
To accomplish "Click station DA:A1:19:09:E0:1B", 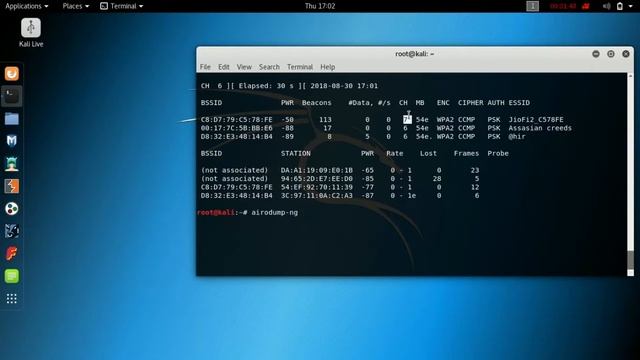I will point(317,170).
